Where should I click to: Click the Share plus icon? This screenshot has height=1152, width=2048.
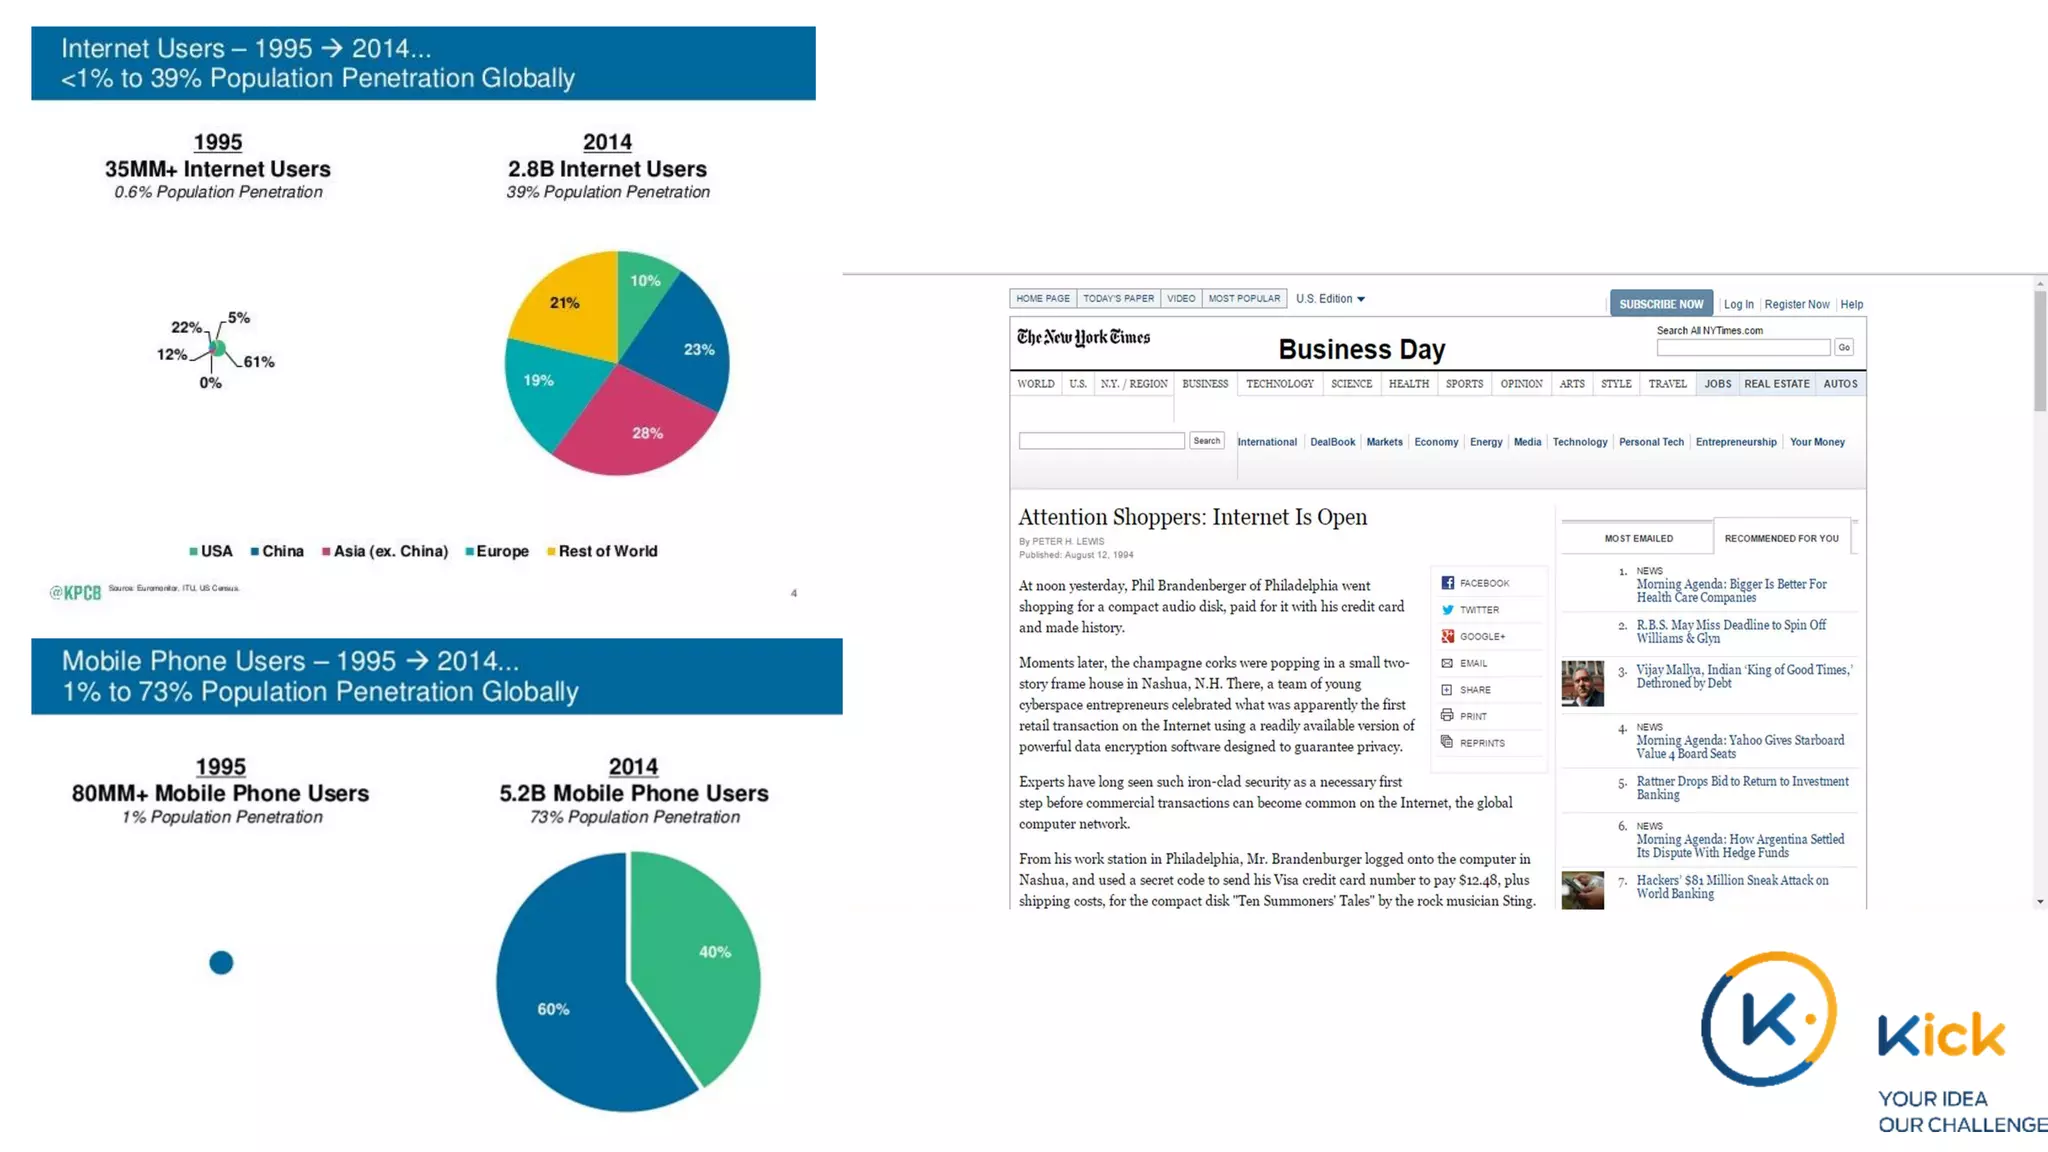click(1447, 690)
